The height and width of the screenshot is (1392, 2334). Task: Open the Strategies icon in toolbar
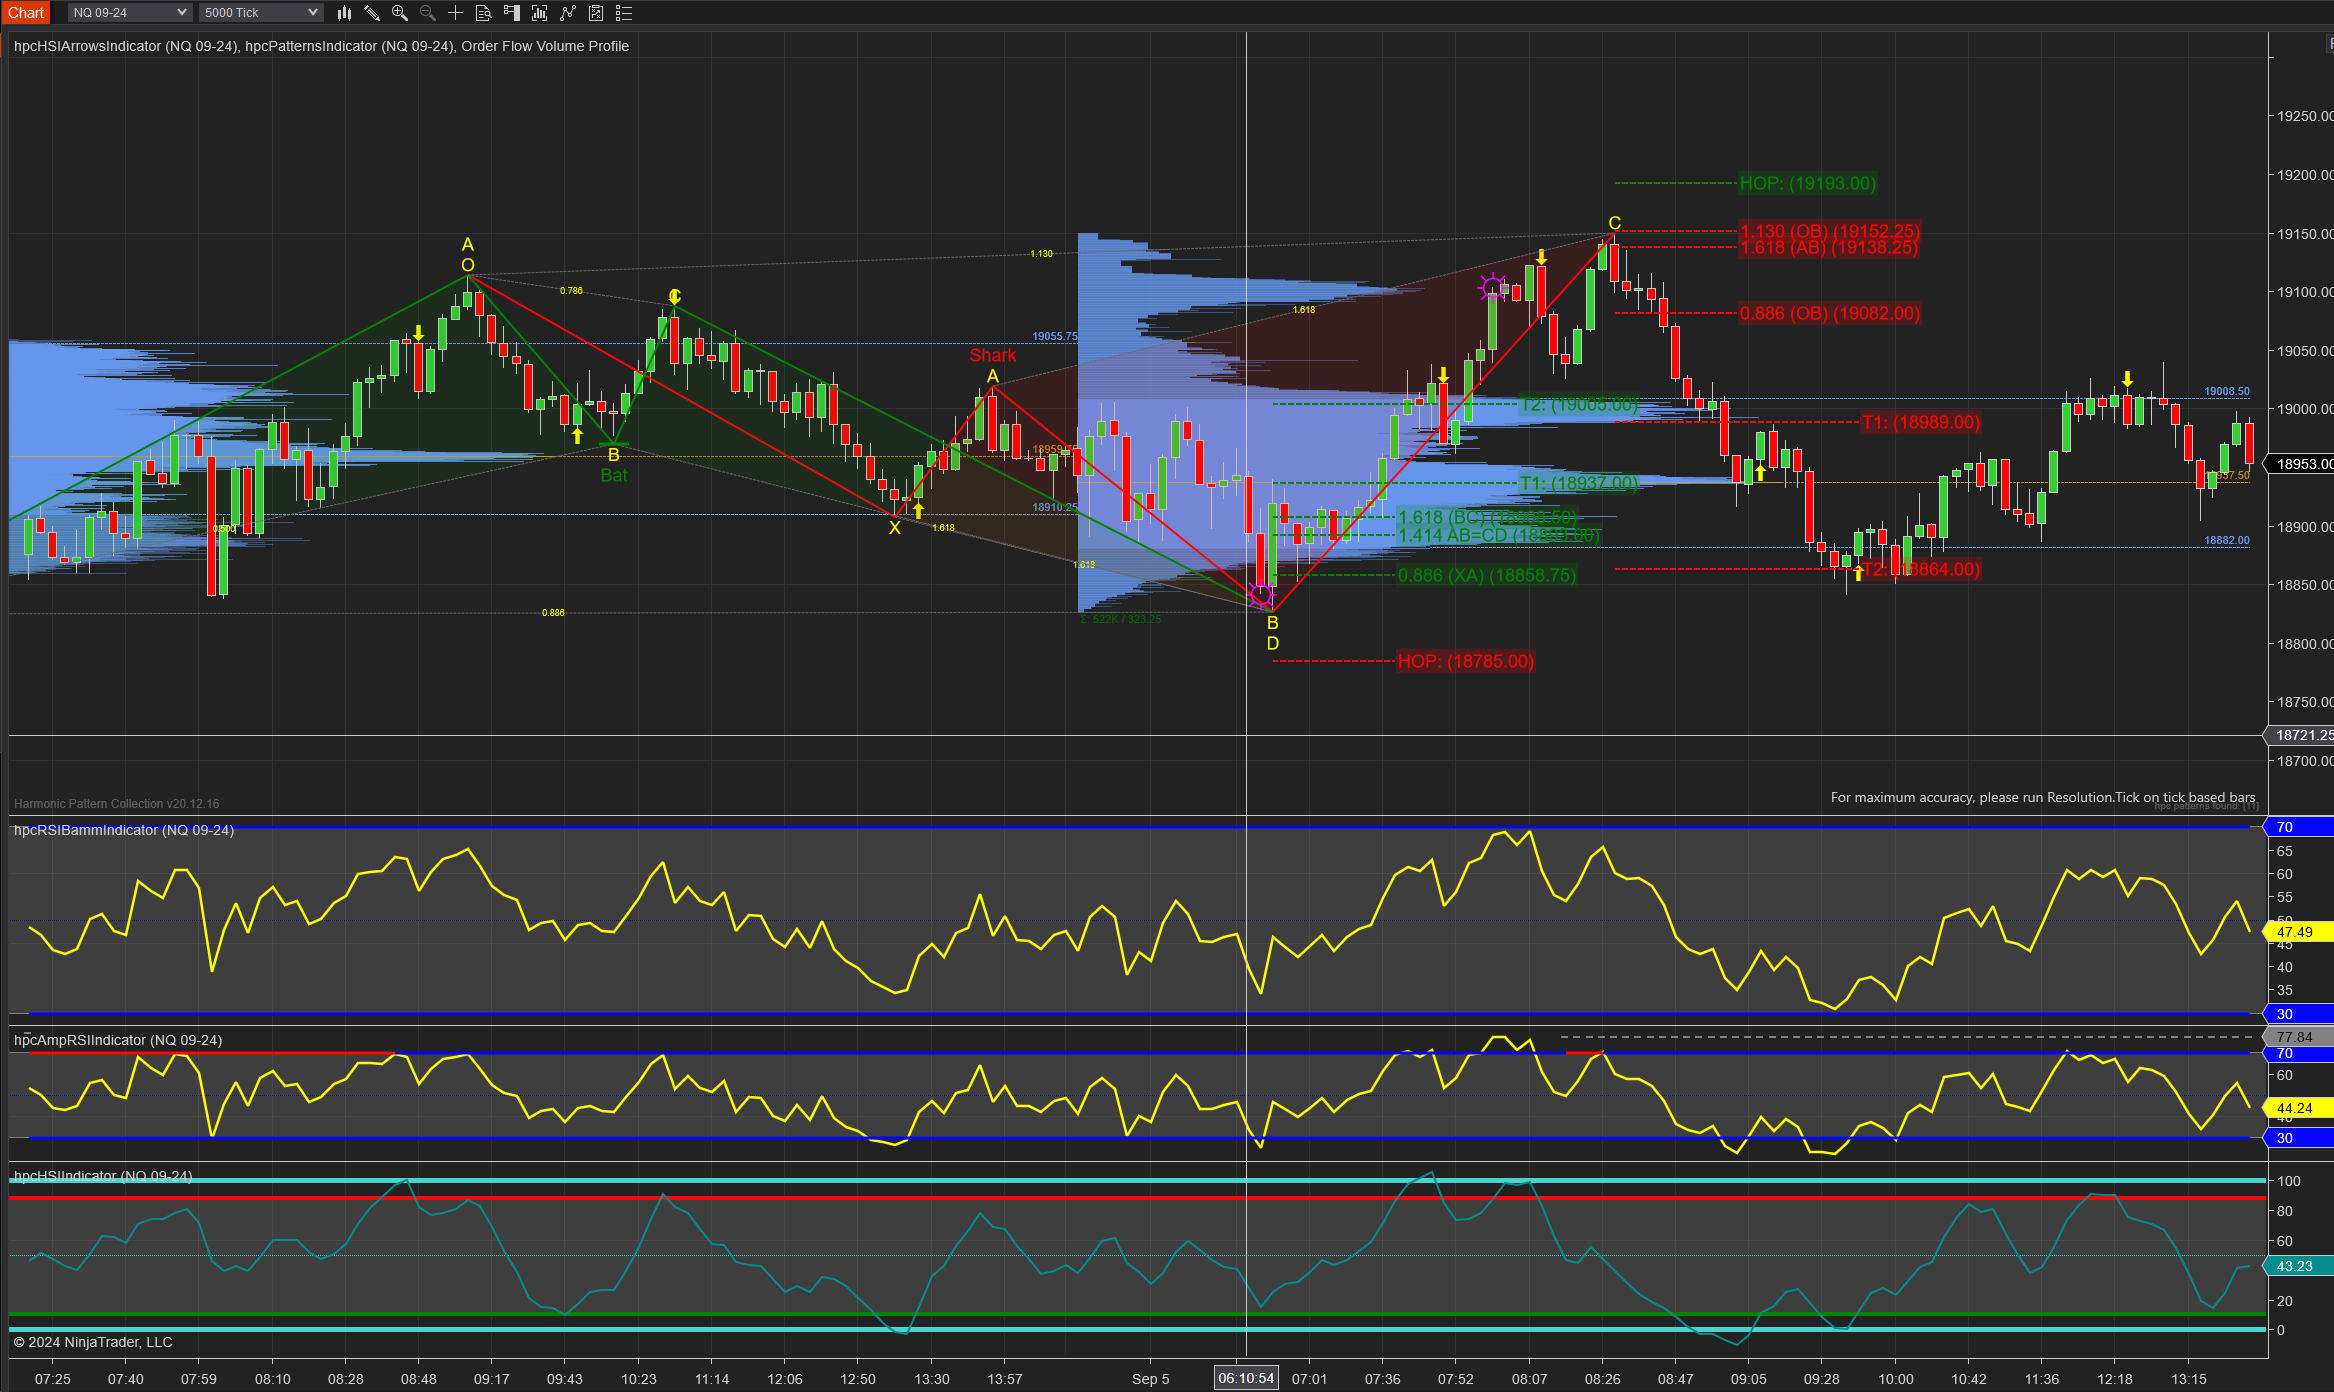pos(596,13)
